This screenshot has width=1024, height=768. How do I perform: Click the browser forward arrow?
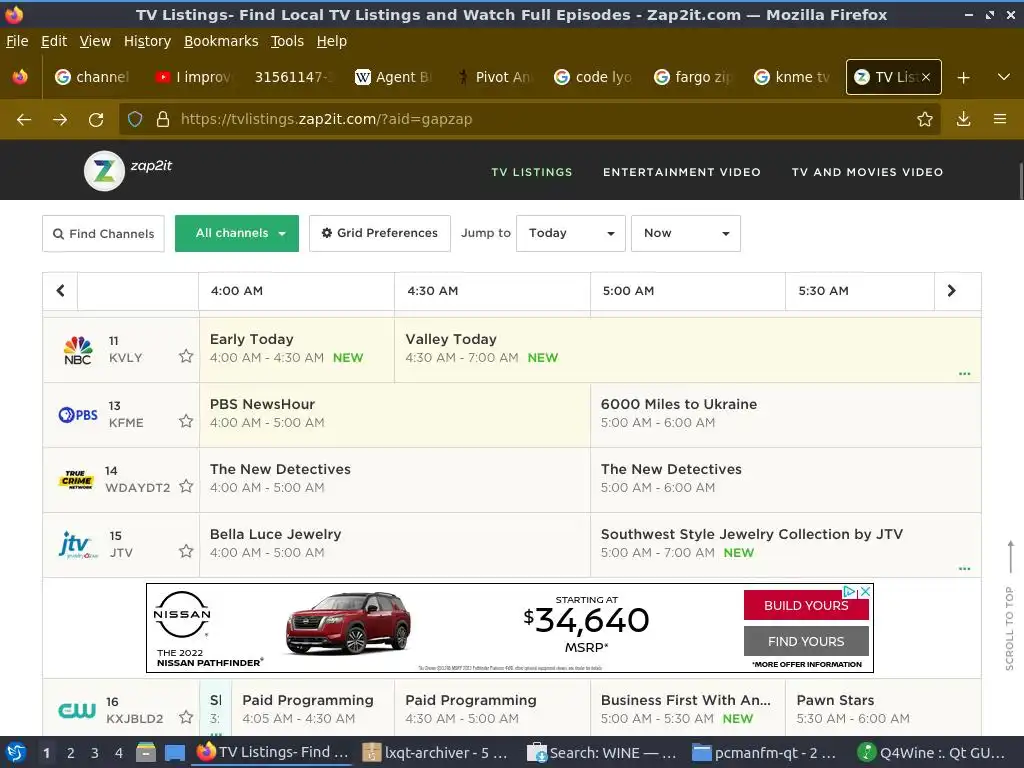pos(60,120)
